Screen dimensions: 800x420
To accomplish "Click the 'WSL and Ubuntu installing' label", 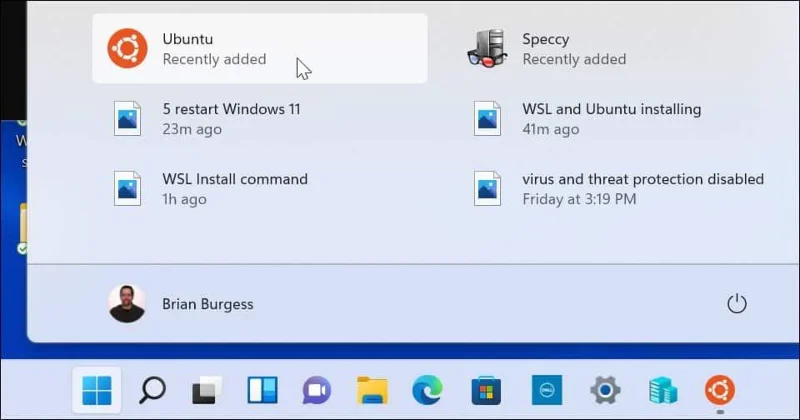I will [x=612, y=109].
